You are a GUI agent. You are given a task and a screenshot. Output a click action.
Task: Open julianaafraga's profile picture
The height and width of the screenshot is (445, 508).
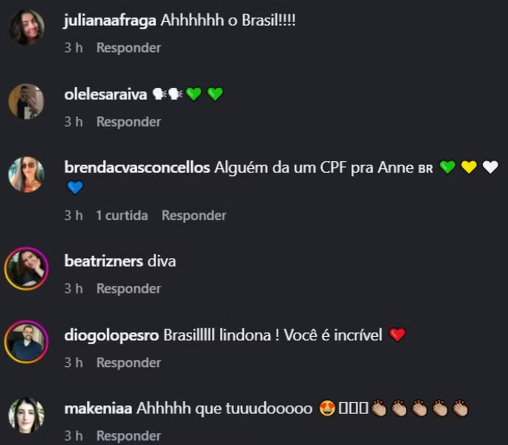coord(27,27)
